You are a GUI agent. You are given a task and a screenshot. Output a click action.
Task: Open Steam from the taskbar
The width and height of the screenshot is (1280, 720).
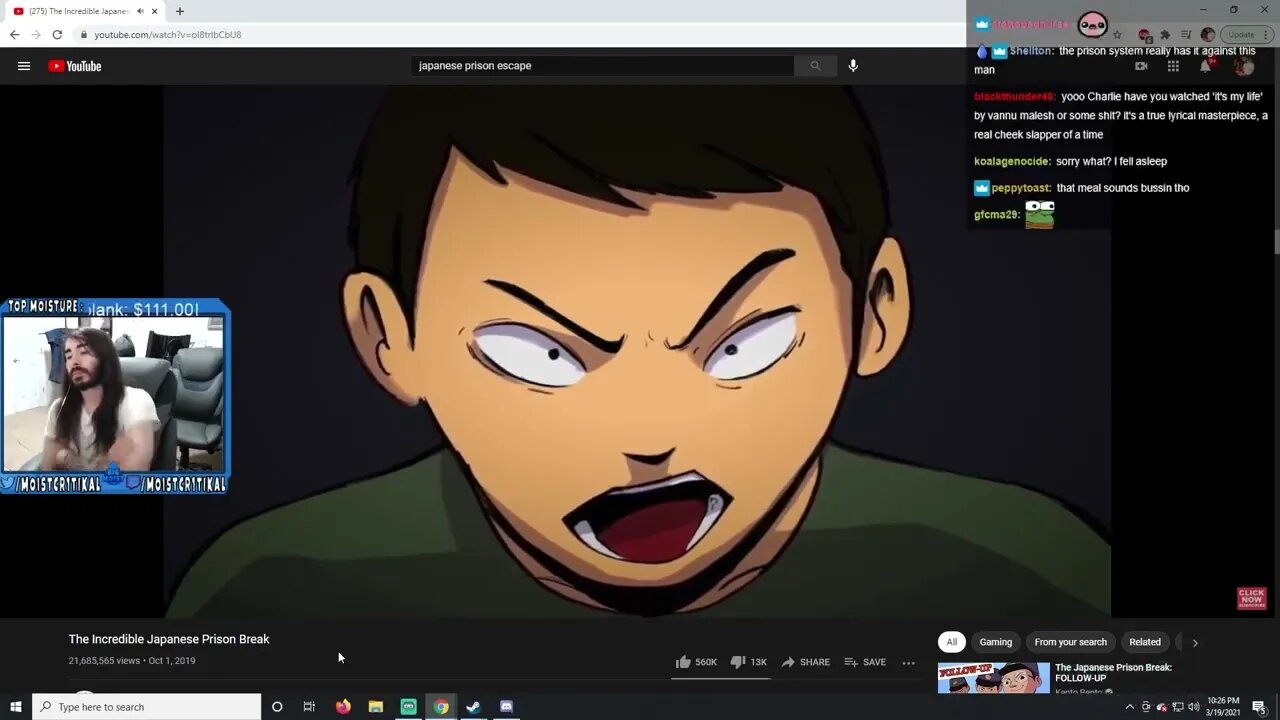pyautogui.click(x=474, y=707)
